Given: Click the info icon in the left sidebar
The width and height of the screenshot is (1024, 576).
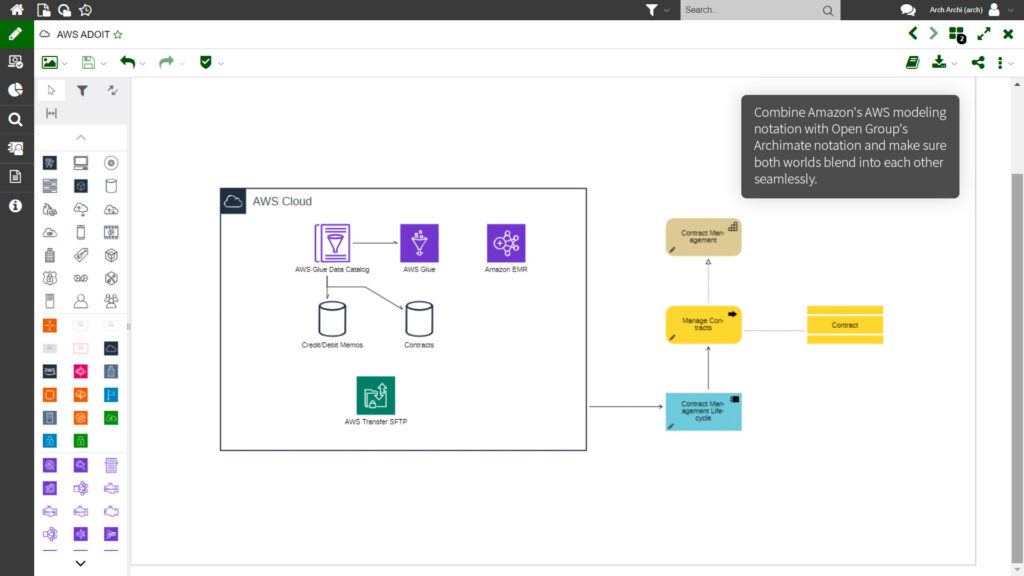Looking at the screenshot, I should (15, 206).
